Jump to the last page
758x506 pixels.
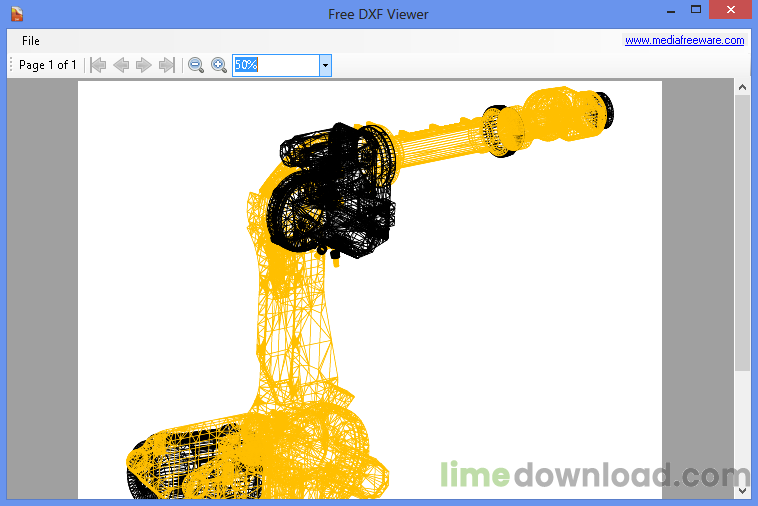(167, 65)
